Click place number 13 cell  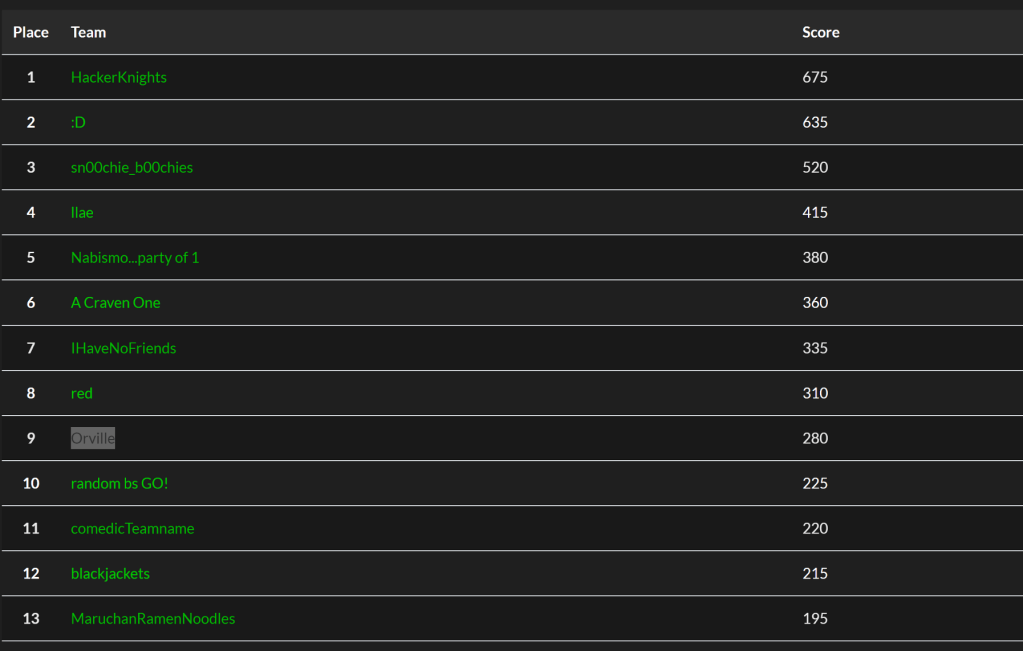tap(31, 618)
